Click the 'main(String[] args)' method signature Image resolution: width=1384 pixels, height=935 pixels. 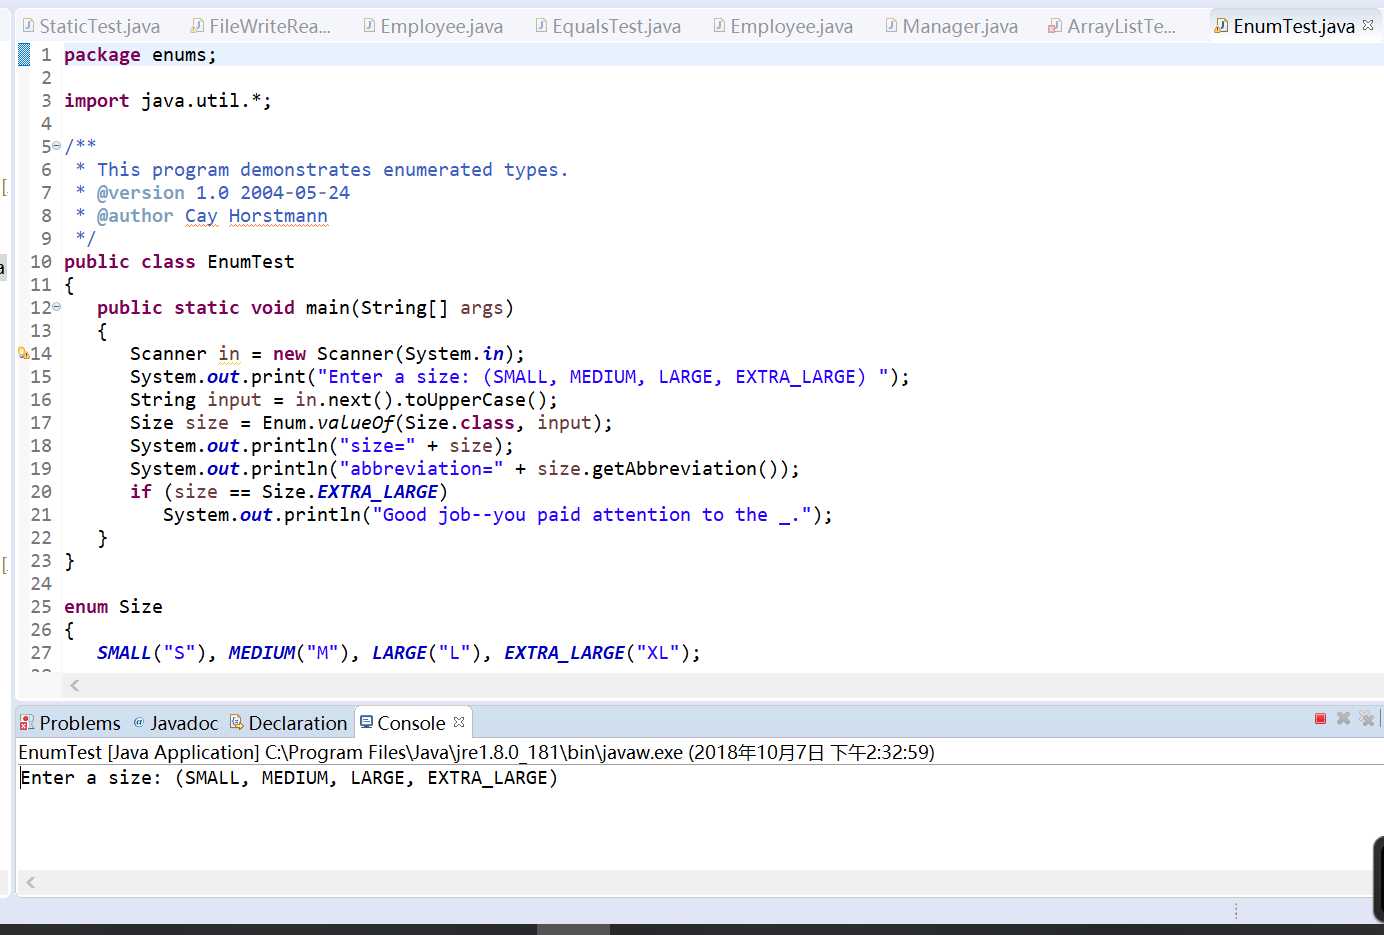tap(410, 308)
